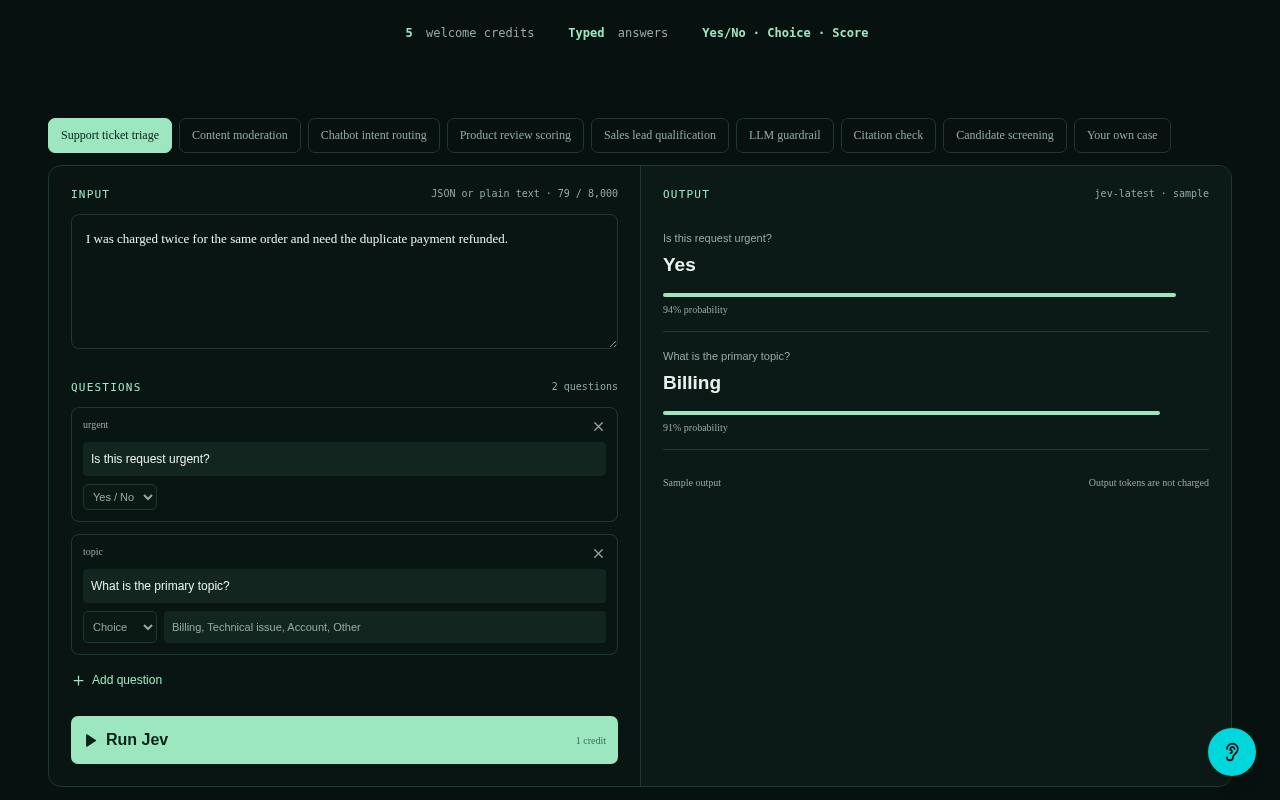Open the Yes / No answer type dropdown
The width and height of the screenshot is (1280, 800).
point(120,497)
